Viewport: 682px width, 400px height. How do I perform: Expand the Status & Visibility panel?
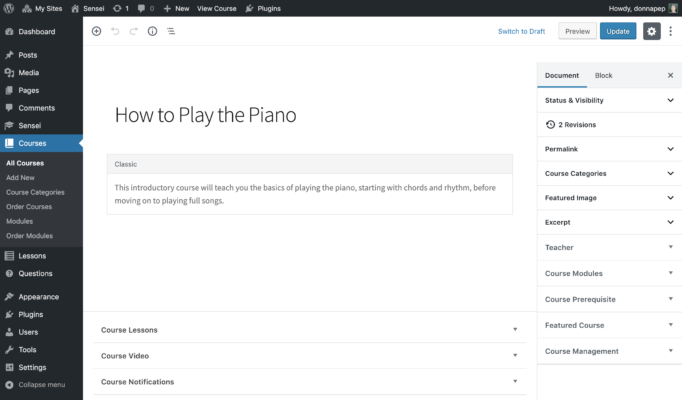[609, 100]
